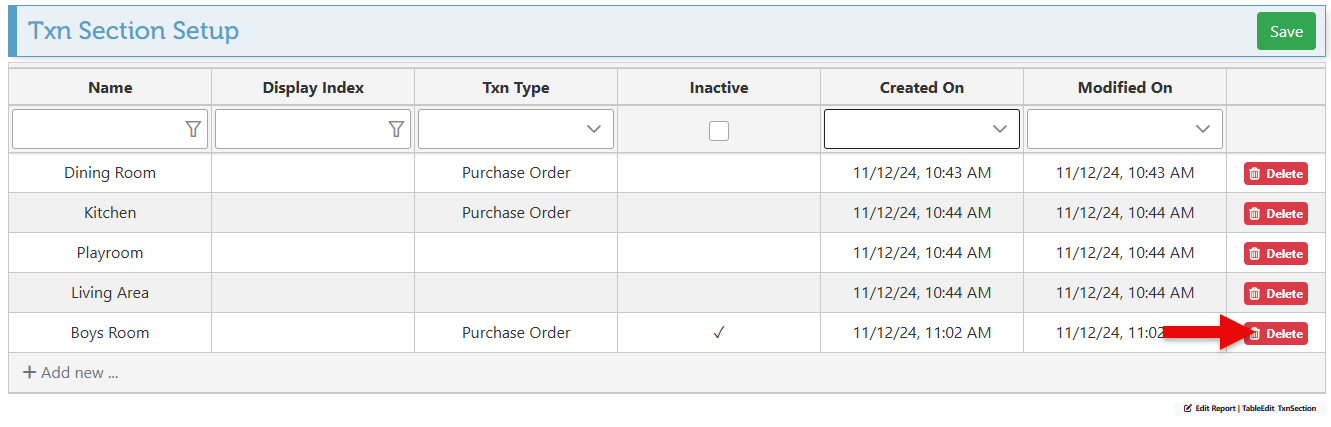
Task: Expand the Created On filter dropdown
Action: coord(999,129)
